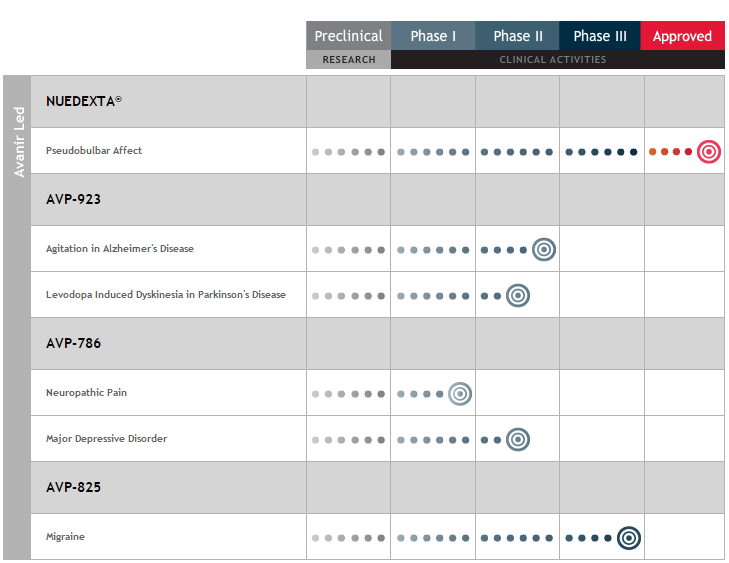Click Major Depressive Disorder Phase I progress dots
729x563 pixels.
[433, 440]
